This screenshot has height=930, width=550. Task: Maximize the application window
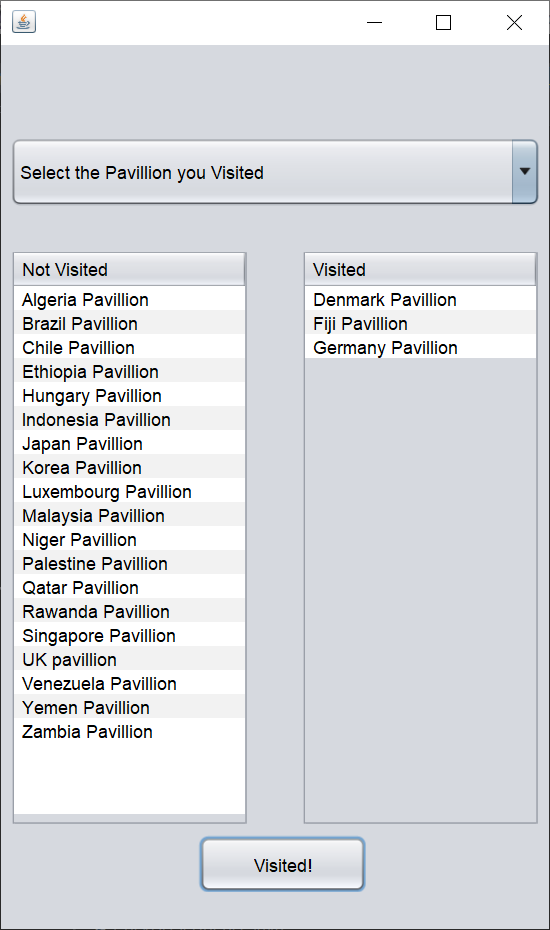coord(443,23)
